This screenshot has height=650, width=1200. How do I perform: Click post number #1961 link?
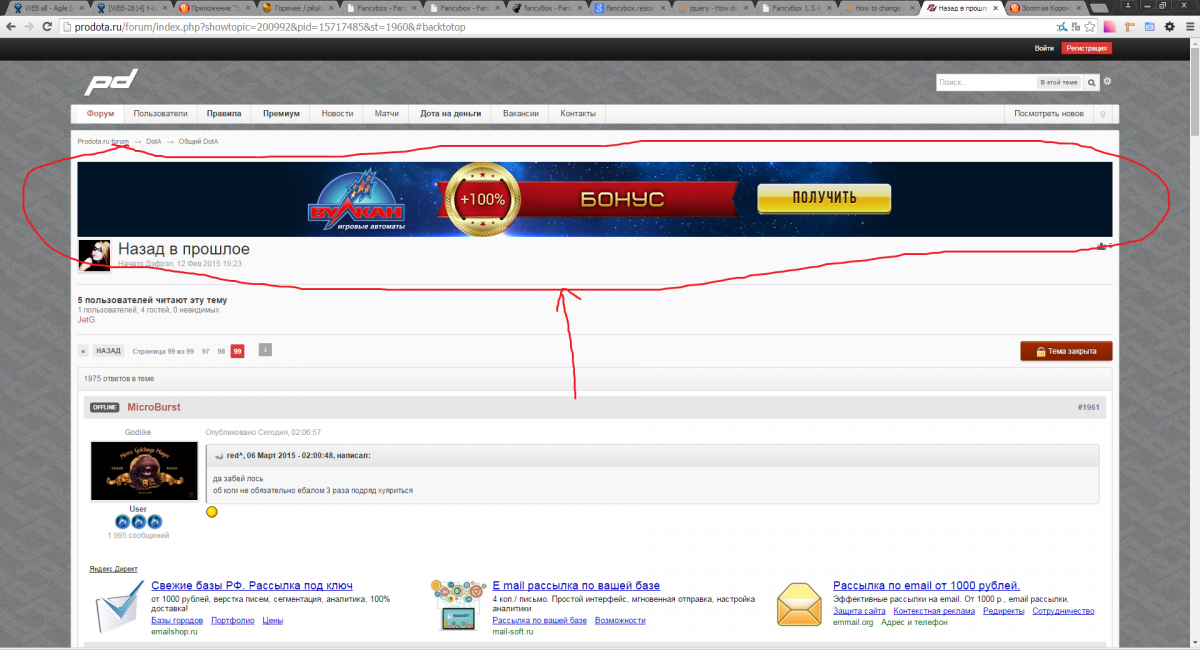coord(1088,408)
